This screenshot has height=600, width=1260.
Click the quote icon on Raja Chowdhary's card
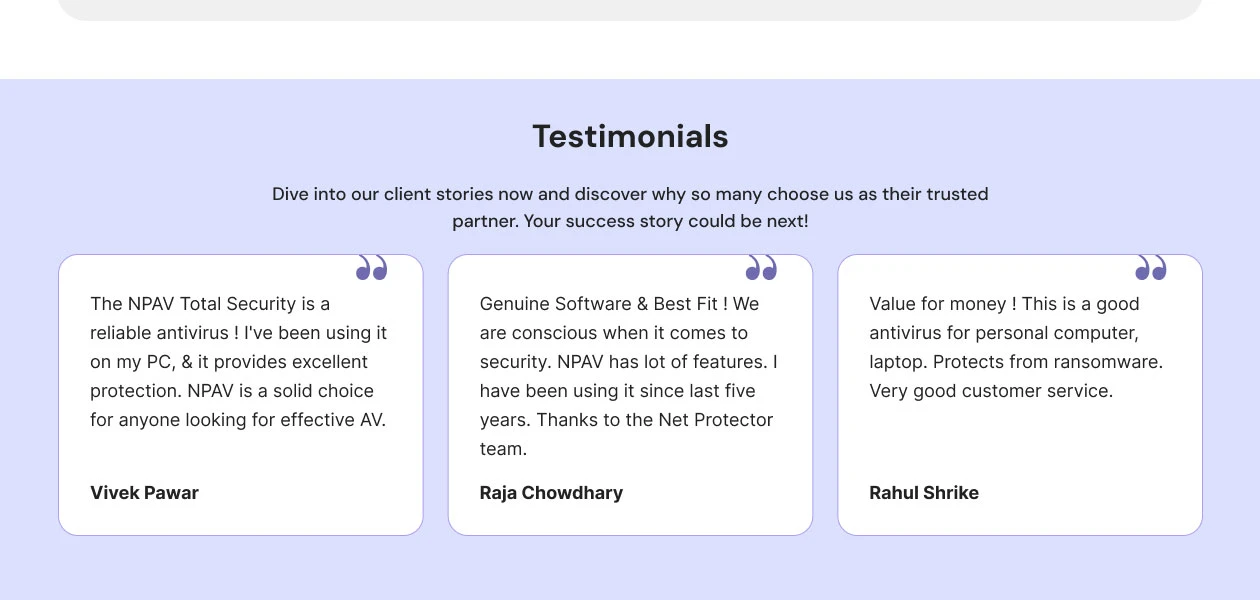coord(761,267)
